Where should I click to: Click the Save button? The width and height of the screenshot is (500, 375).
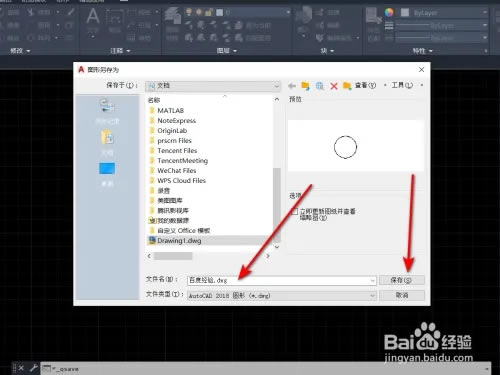coord(402,280)
